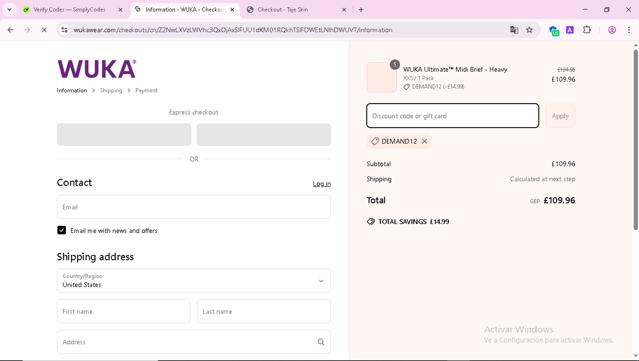Click the Payment breadcrumb step

tap(146, 90)
